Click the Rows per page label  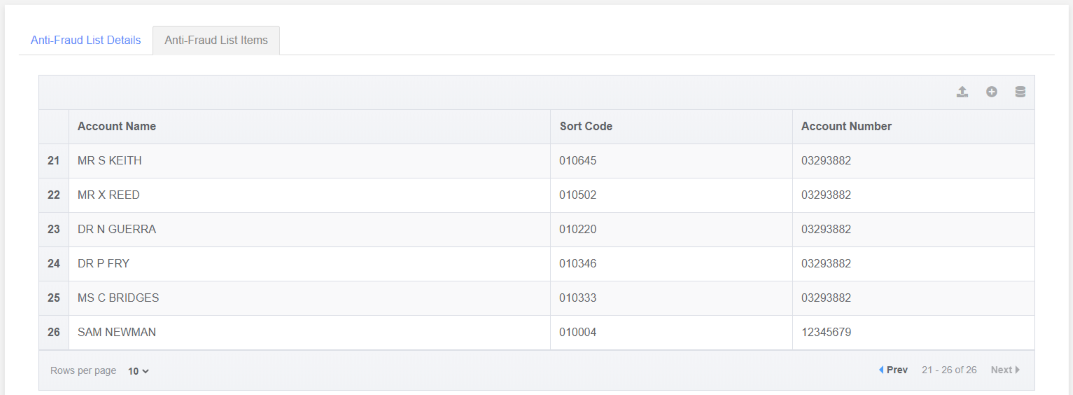pyautogui.click(x=83, y=370)
